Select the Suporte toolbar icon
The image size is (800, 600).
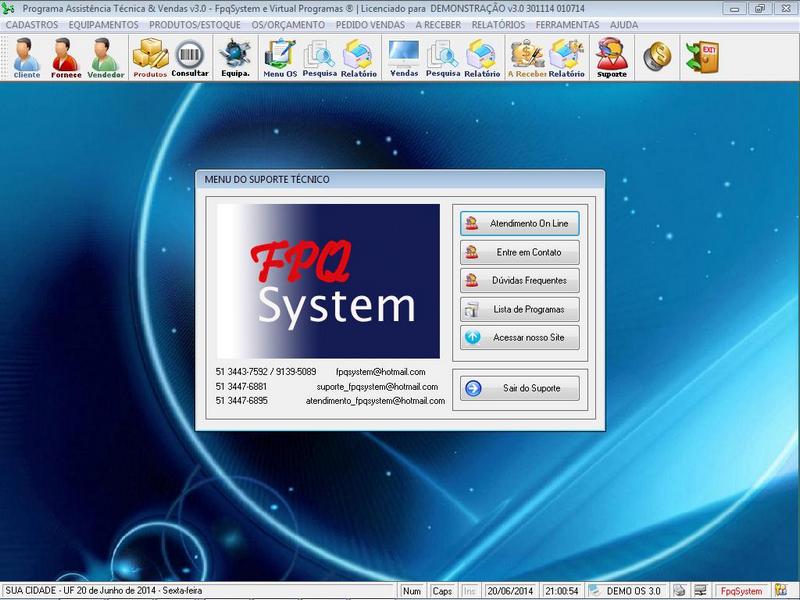pos(611,58)
